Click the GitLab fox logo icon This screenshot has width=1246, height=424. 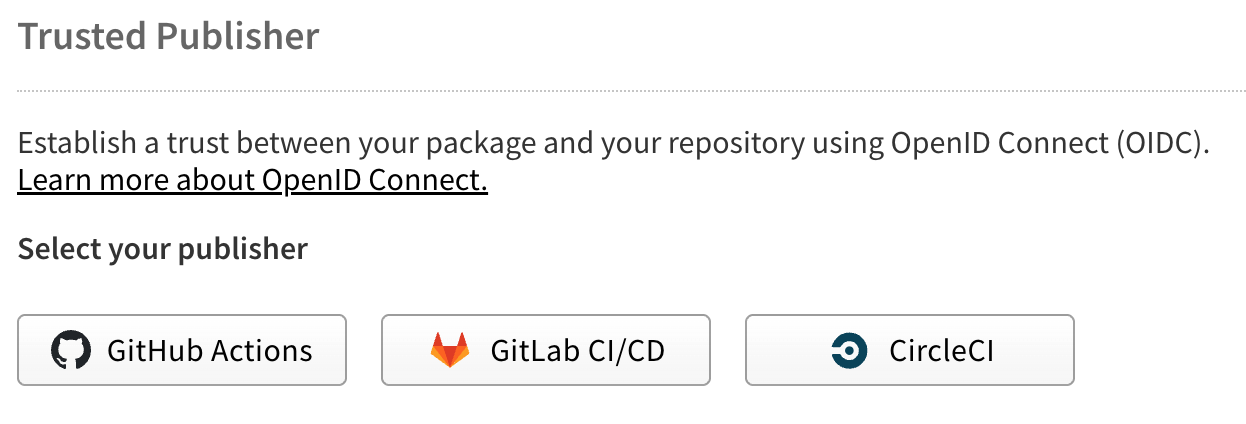click(449, 350)
